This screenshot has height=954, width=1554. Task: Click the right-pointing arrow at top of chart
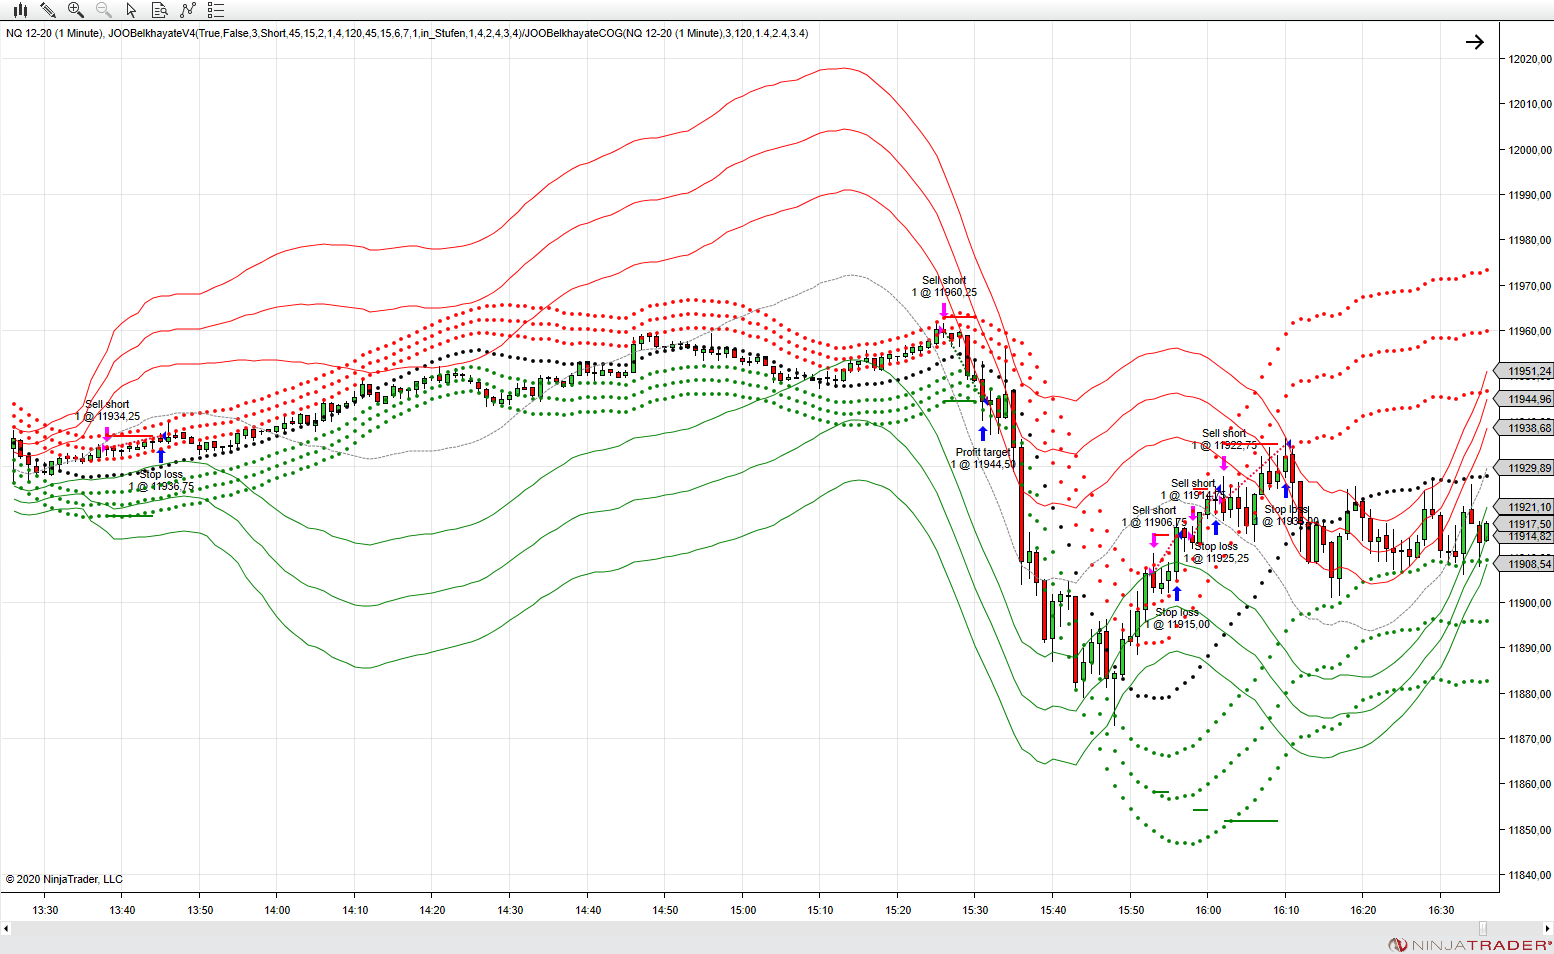(x=1474, y=42)
